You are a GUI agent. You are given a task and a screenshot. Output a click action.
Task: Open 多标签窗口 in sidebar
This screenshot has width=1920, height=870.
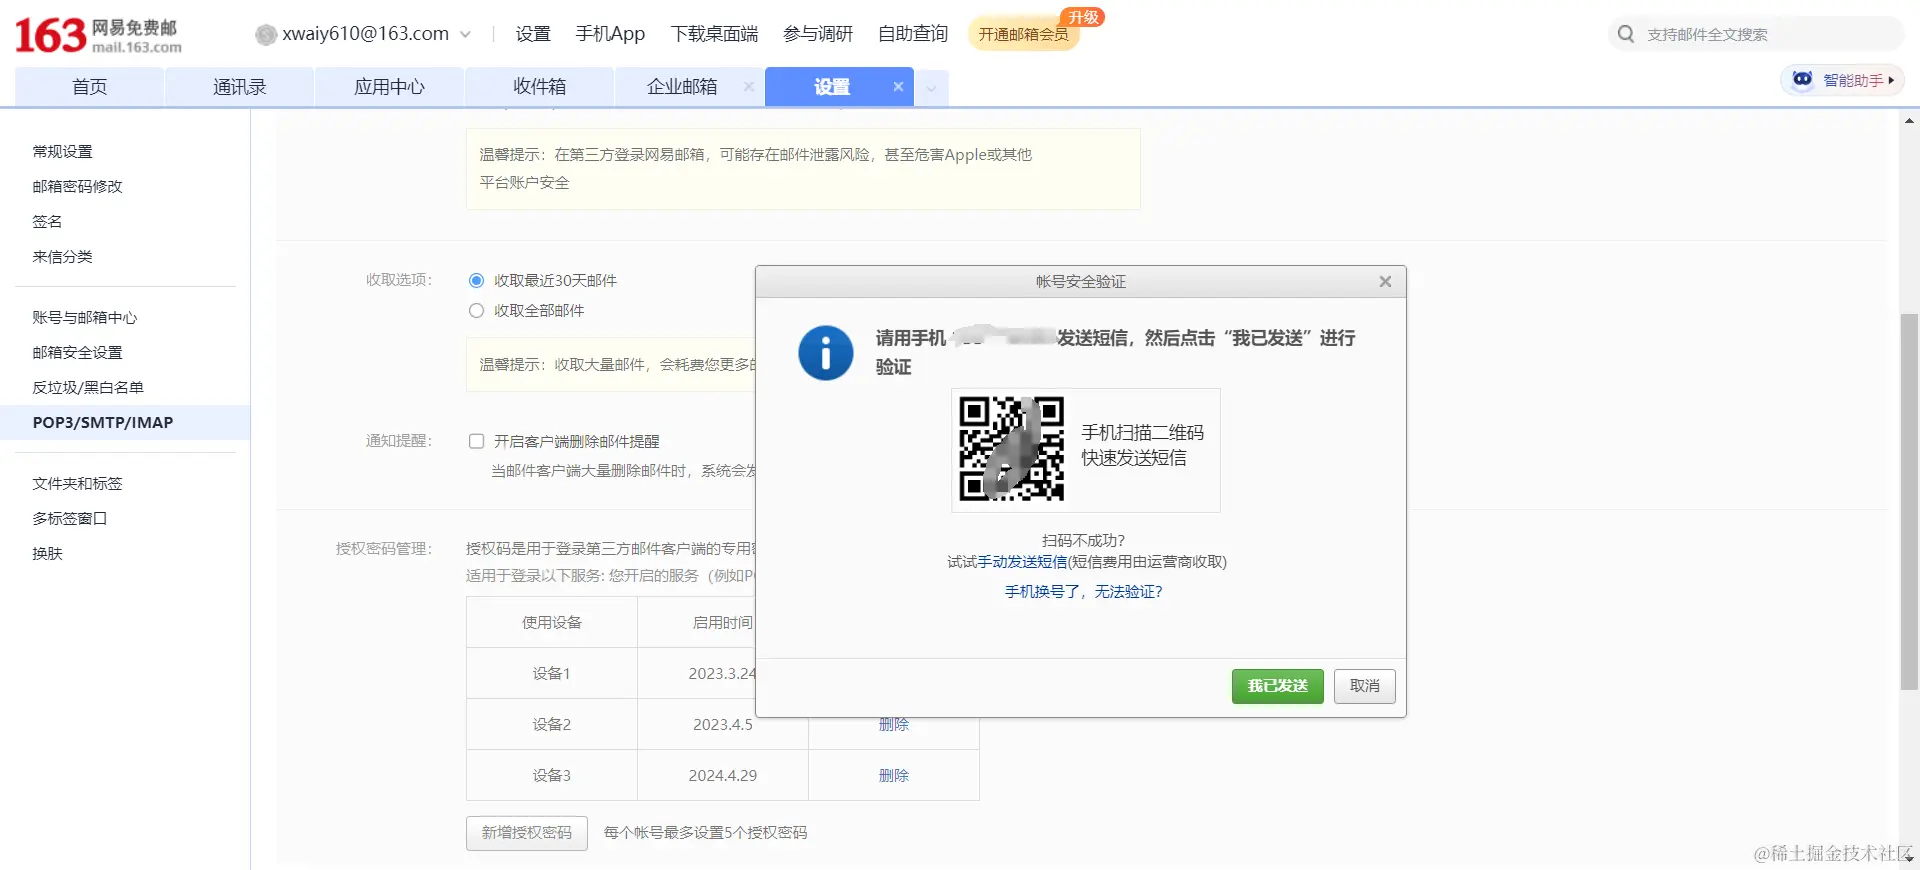(69, 519)
